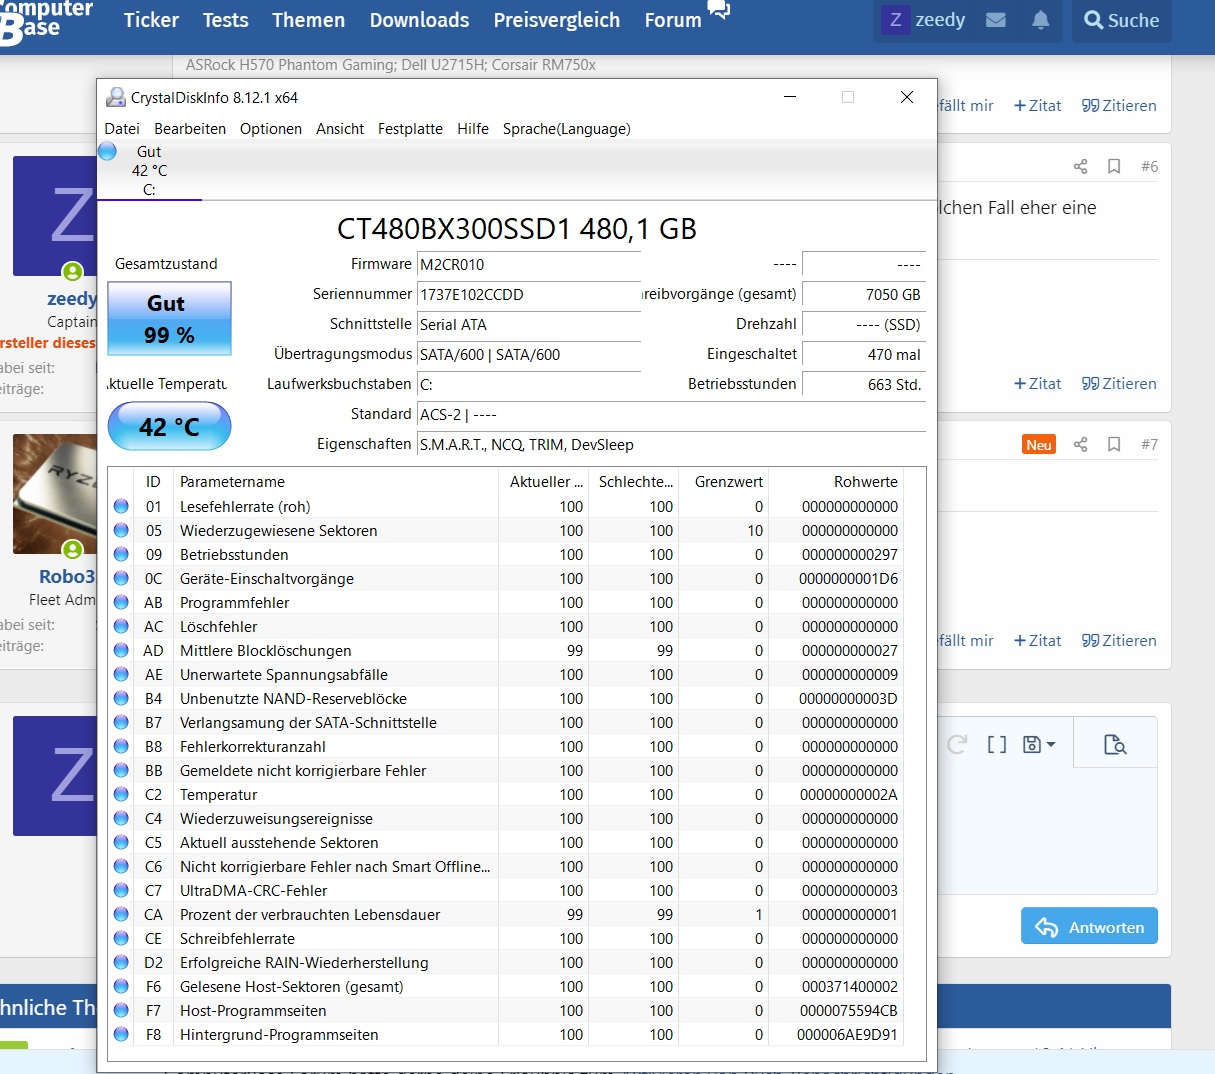
Task: Click the editor preview icon
Action: coord(1115,745)
